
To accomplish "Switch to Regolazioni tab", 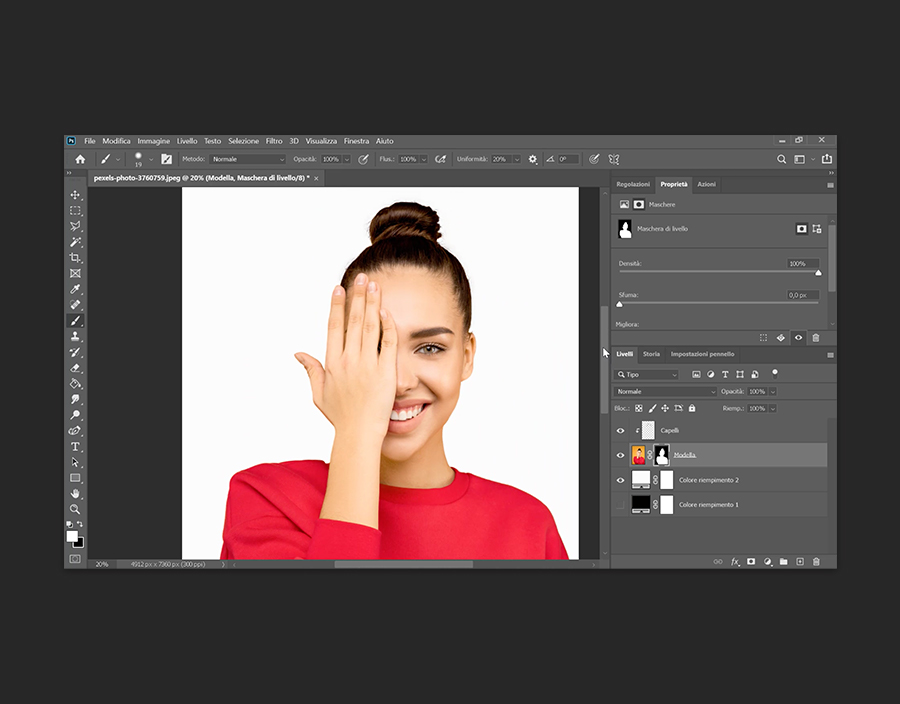I will 633,184.
